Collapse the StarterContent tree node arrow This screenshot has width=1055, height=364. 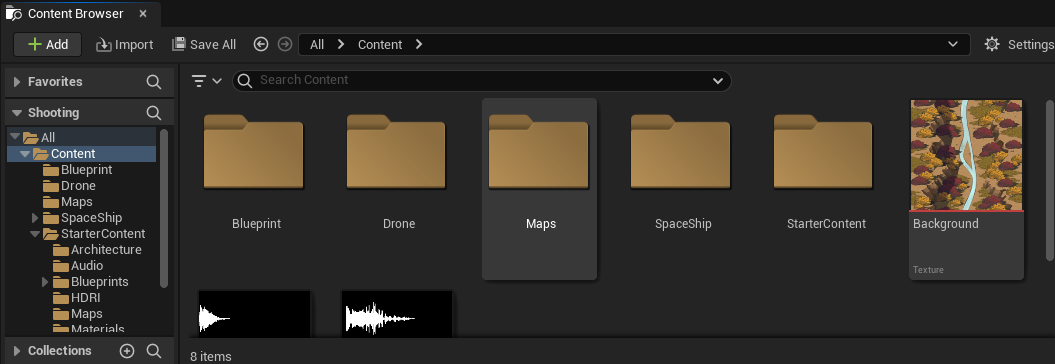click(x=35, y=234)
